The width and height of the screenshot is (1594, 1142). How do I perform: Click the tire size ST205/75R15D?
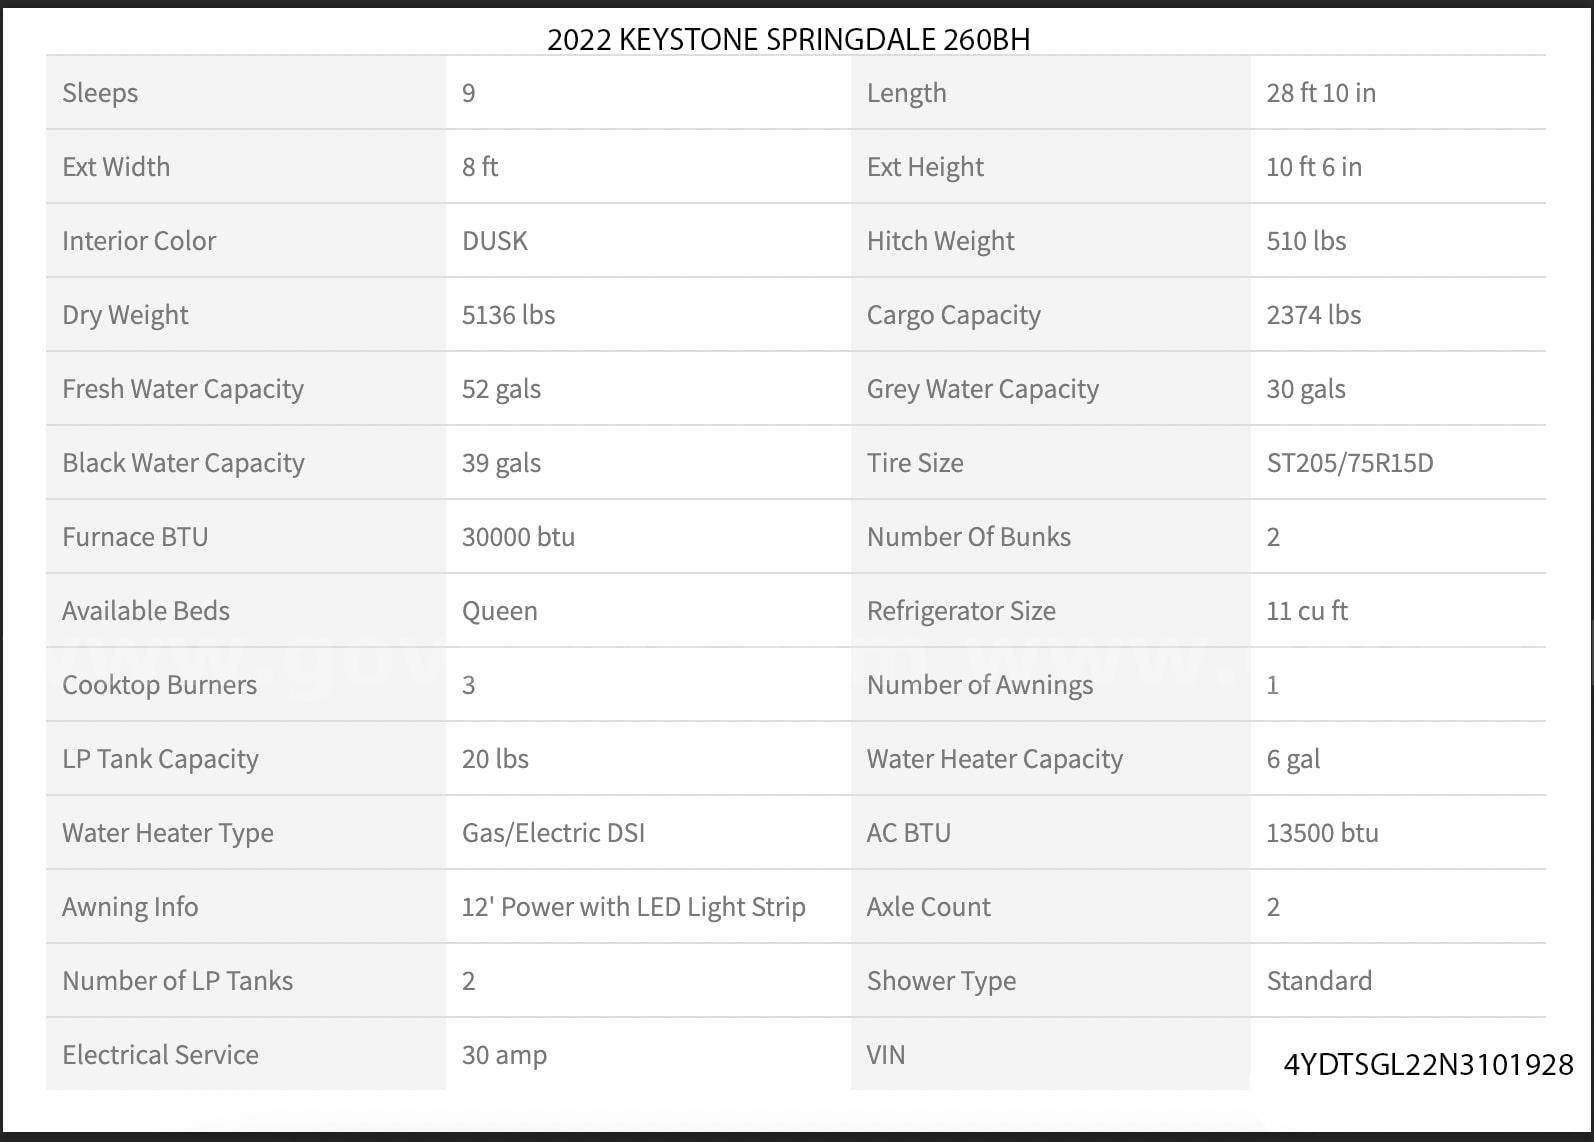(x=1349, y=463)
